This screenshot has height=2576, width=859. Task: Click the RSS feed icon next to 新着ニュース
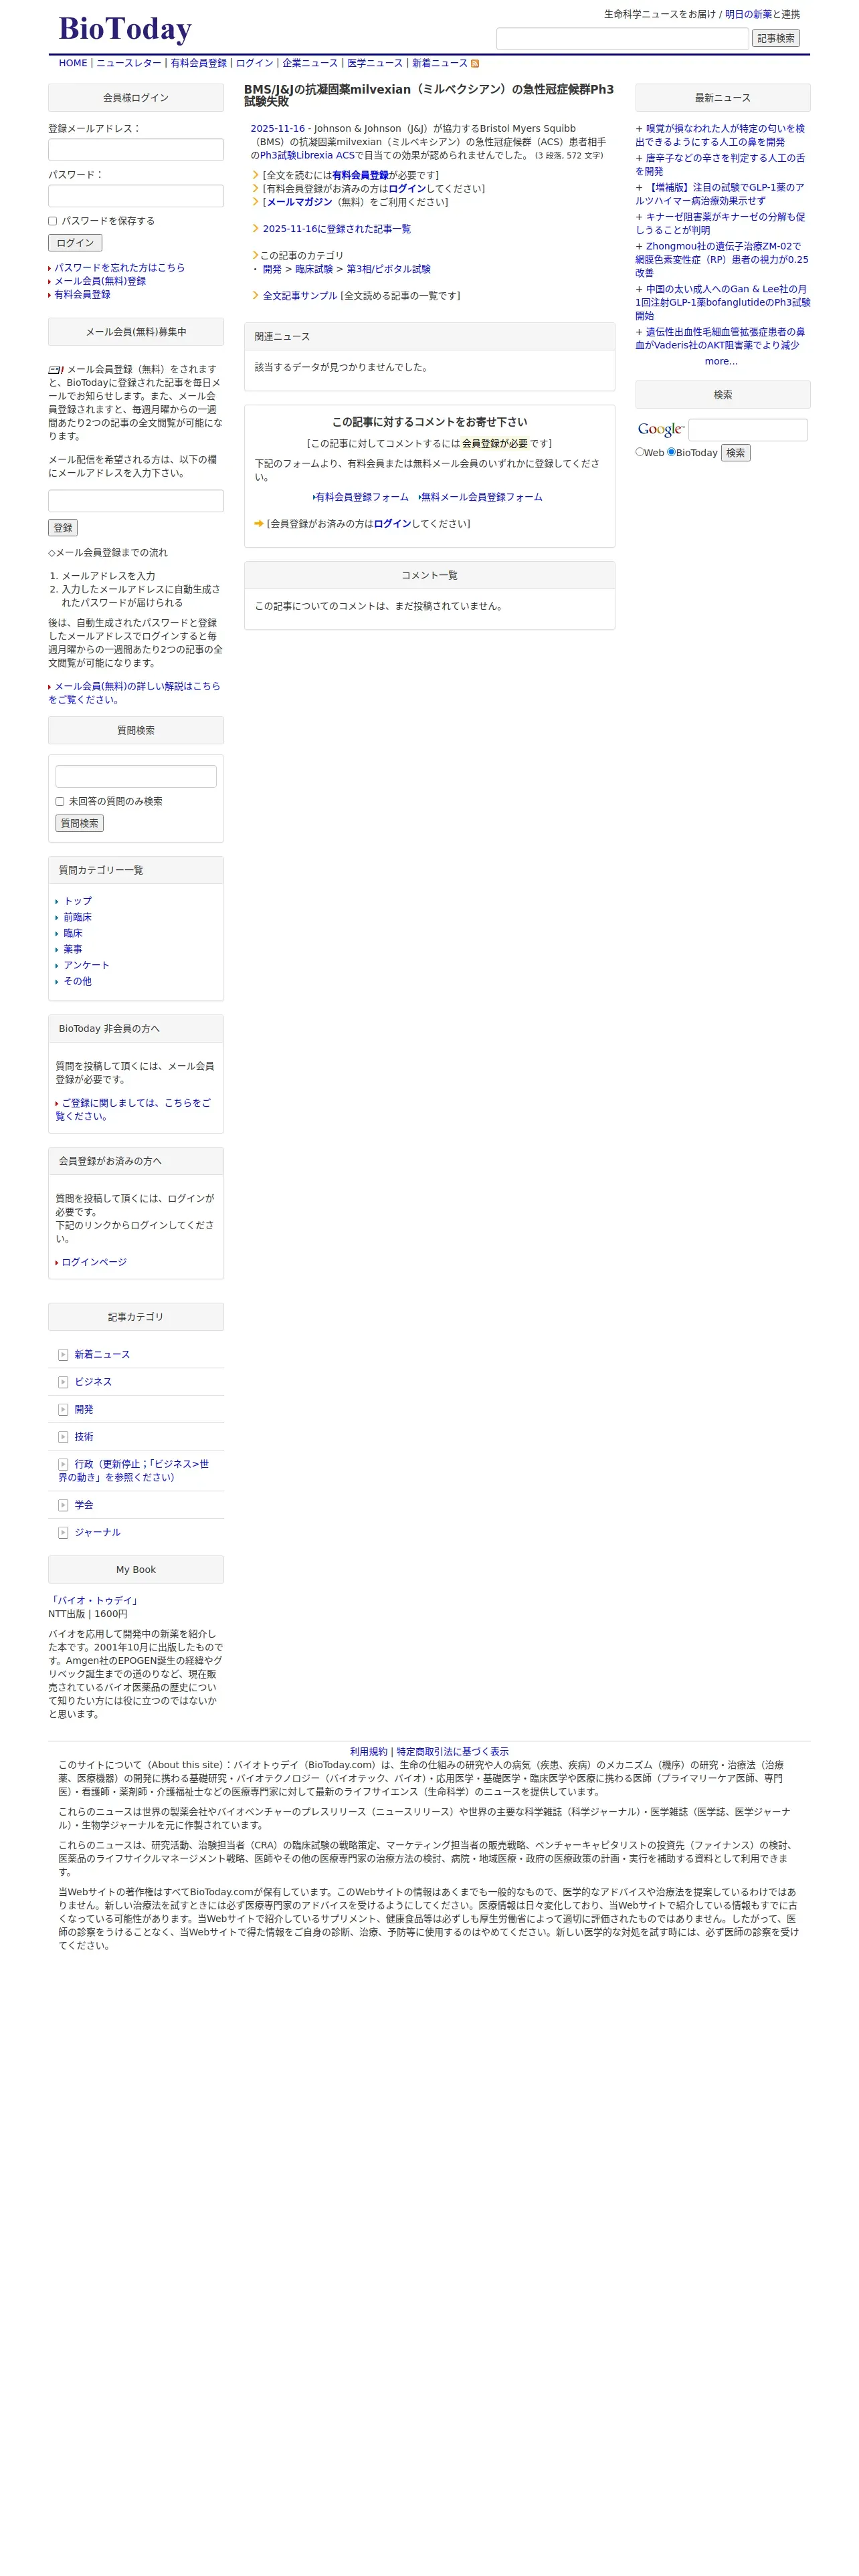475,63
